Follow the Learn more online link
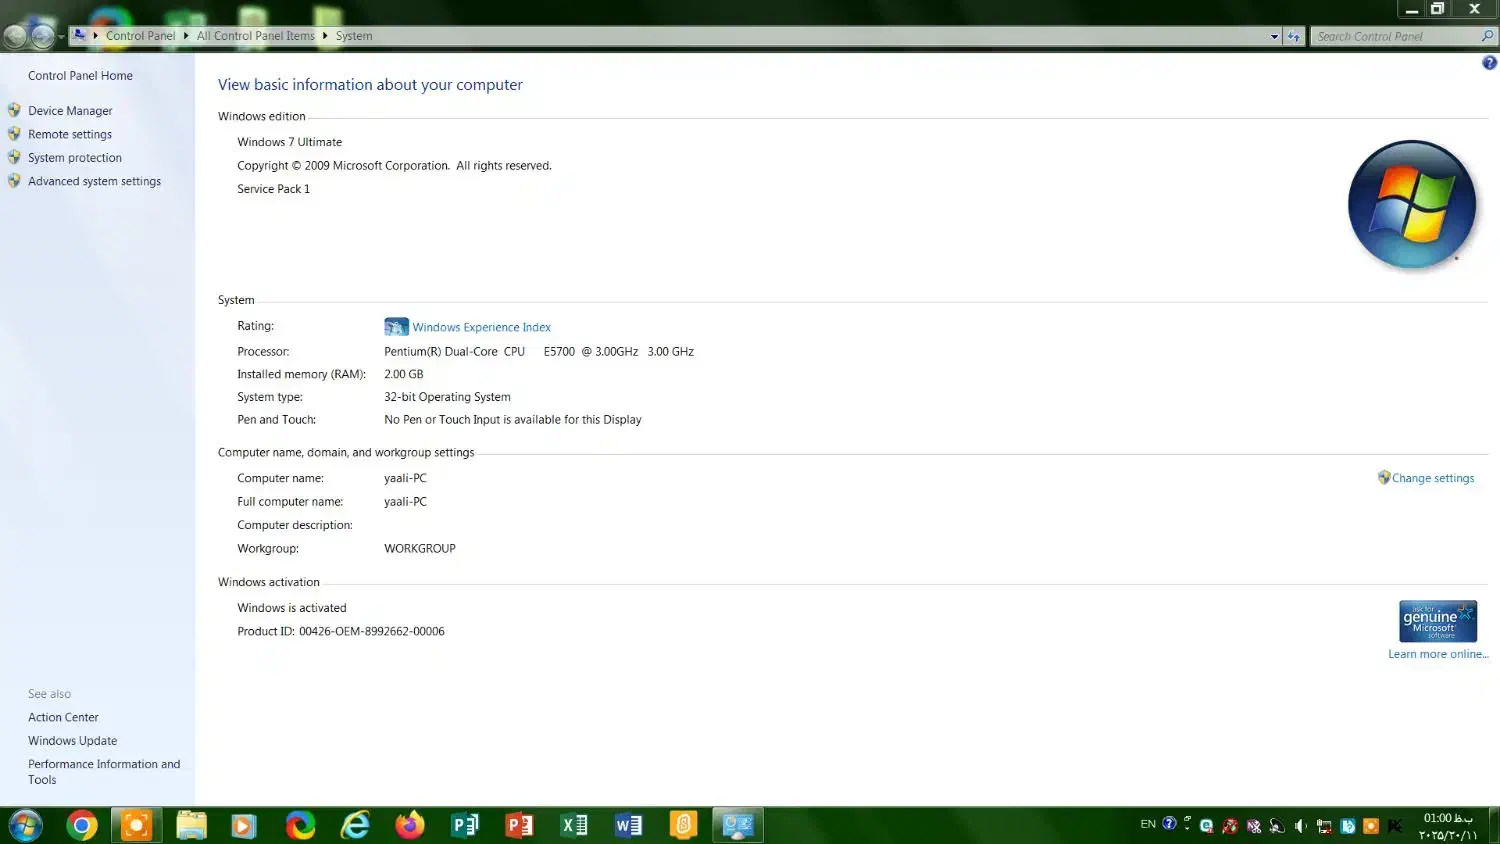This screenshot has height=844, width=1500. pos(1438,654)
